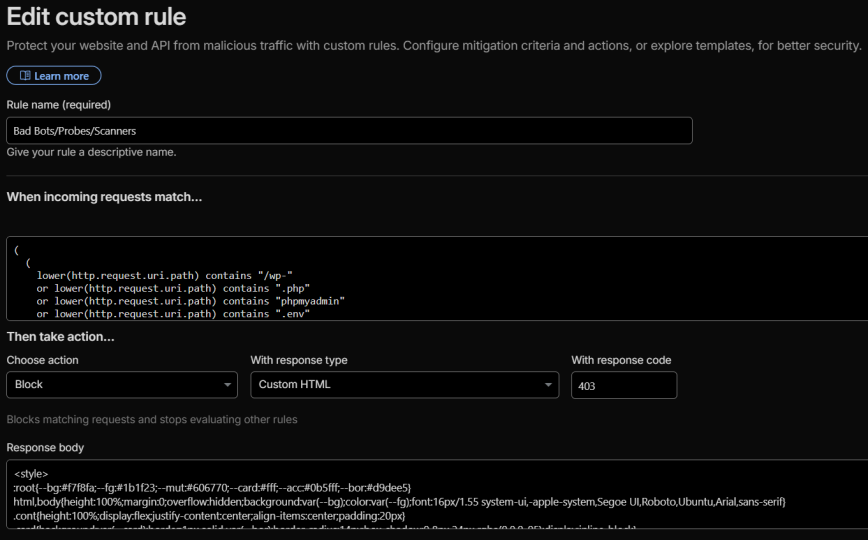Click the first opening parenthesis in expression editor

pyautogui.click(x=17, y=248)
